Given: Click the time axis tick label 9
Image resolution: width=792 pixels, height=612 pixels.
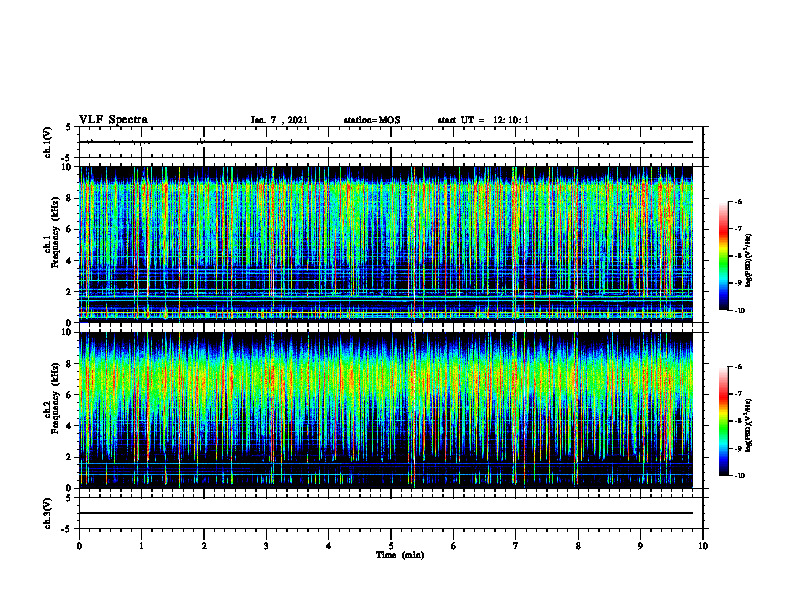Looking at the screenshot, I should click(x=640, y=546).
